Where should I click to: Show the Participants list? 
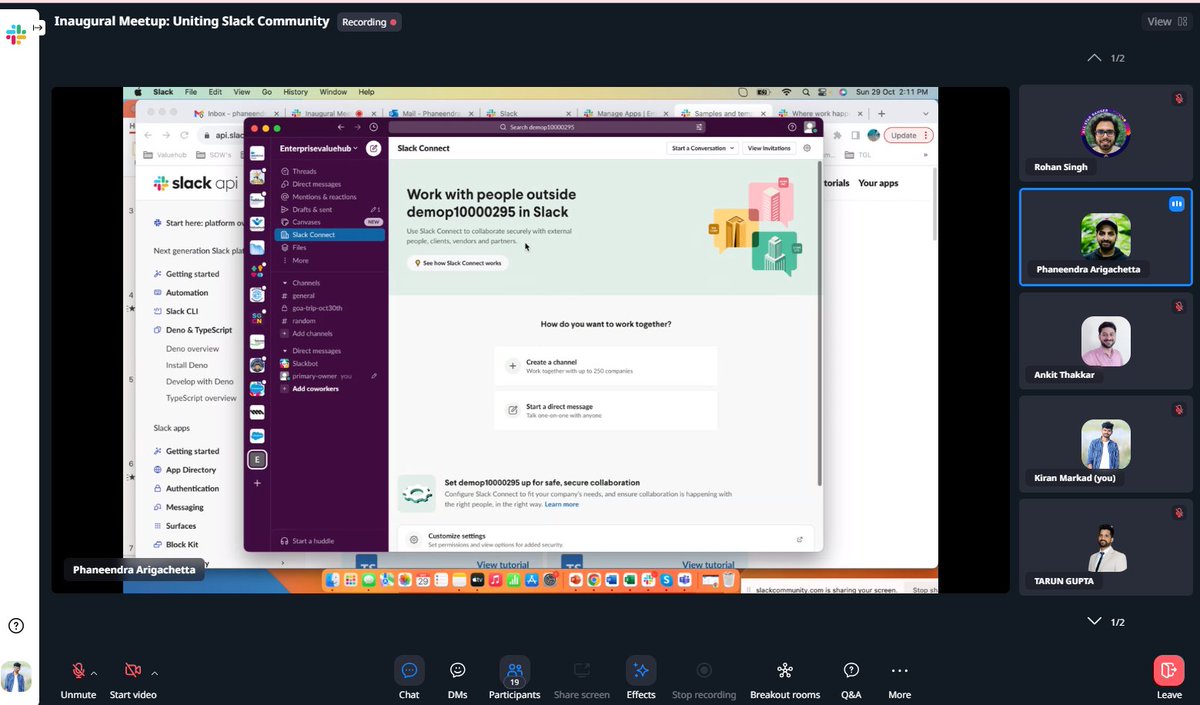point(514,678)
